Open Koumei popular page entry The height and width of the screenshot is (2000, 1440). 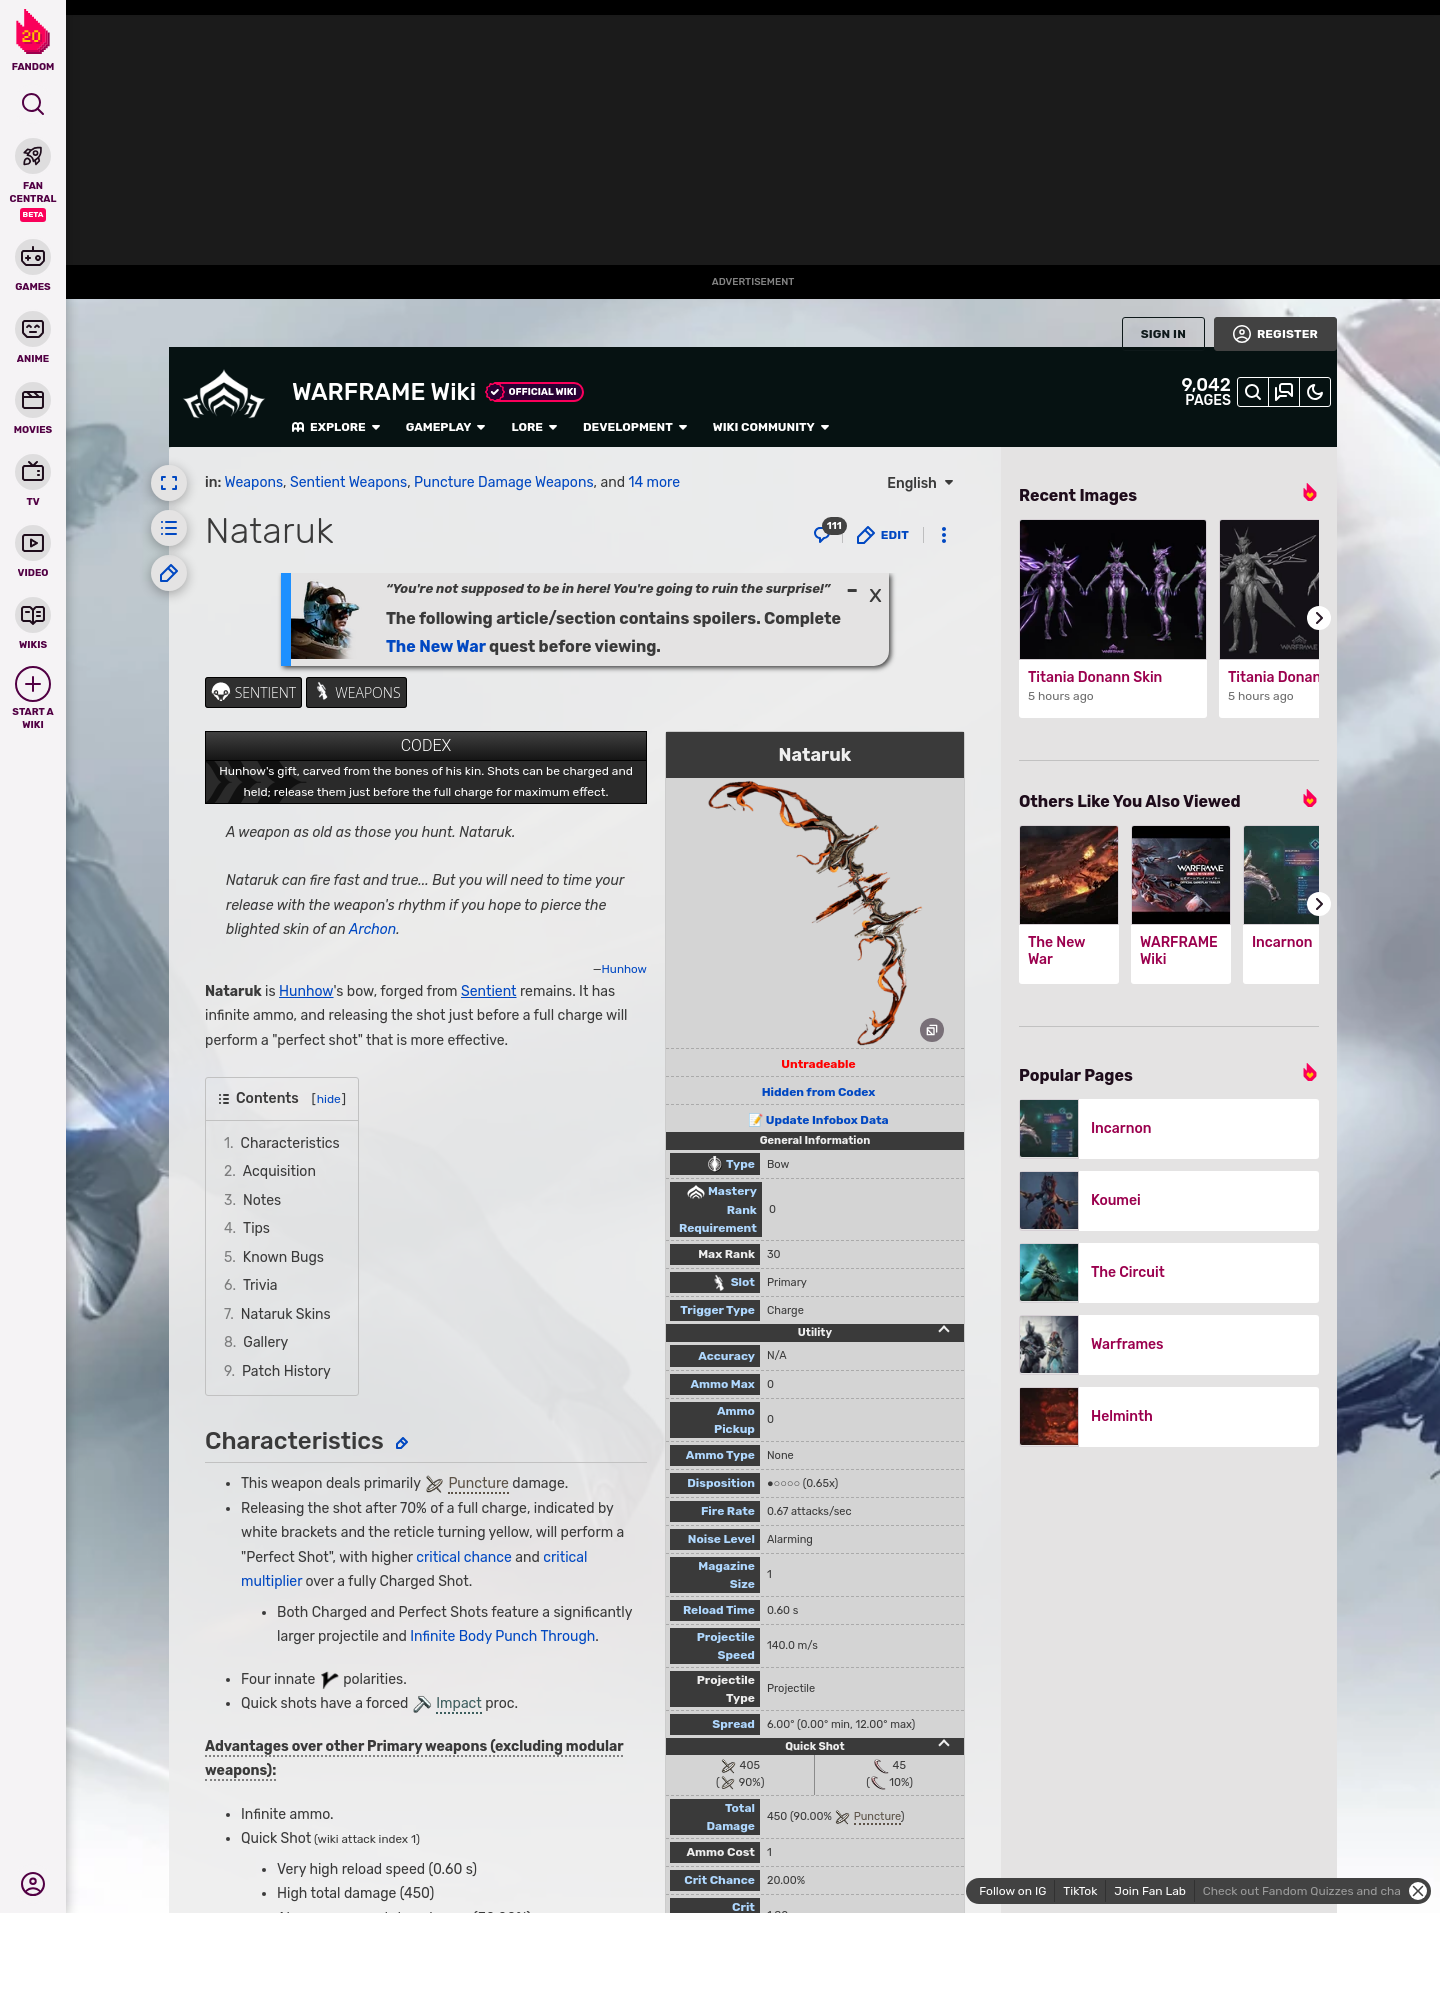1169,1200
